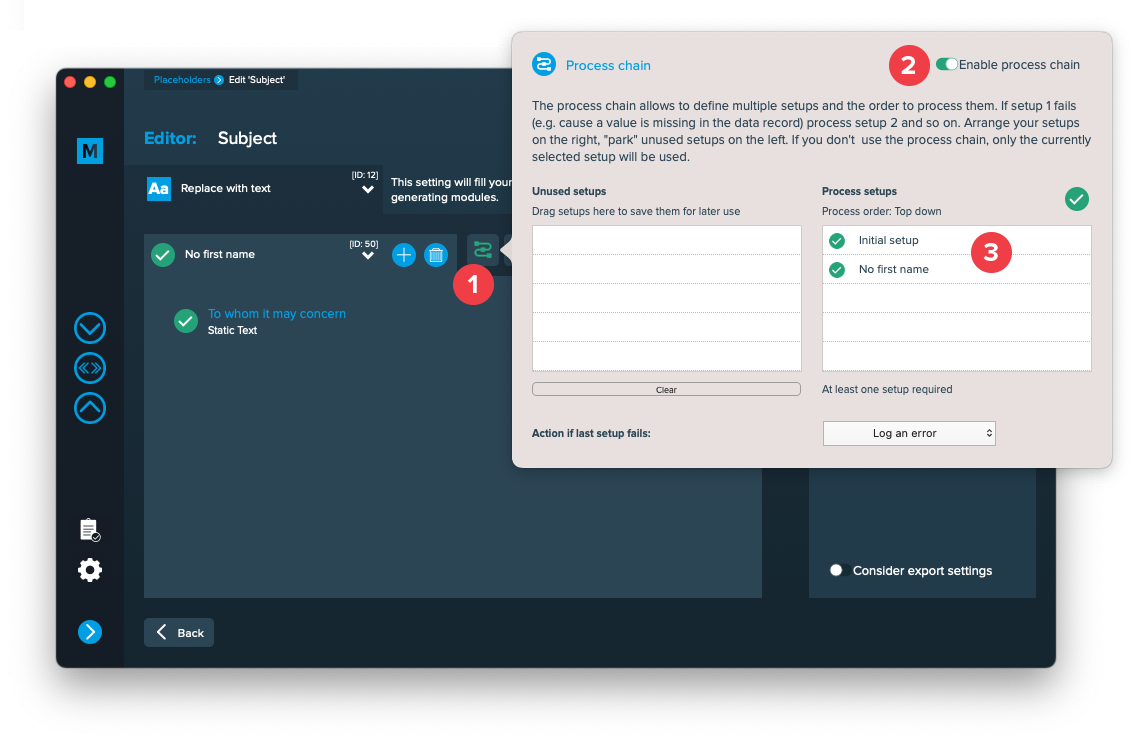The width and height of the screenshot is (1148, 742).
Task: Click the circled up arrow sidebar icon
Action: [90, 408]
